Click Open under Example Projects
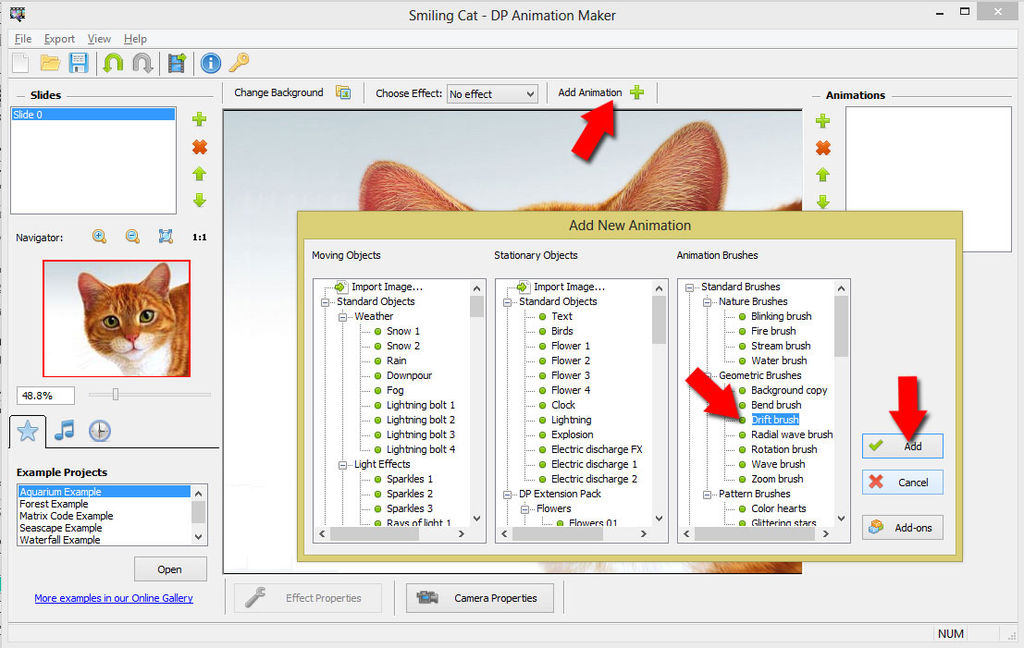Viewport: 1024px width, 648px height. (x=170, y=569)
